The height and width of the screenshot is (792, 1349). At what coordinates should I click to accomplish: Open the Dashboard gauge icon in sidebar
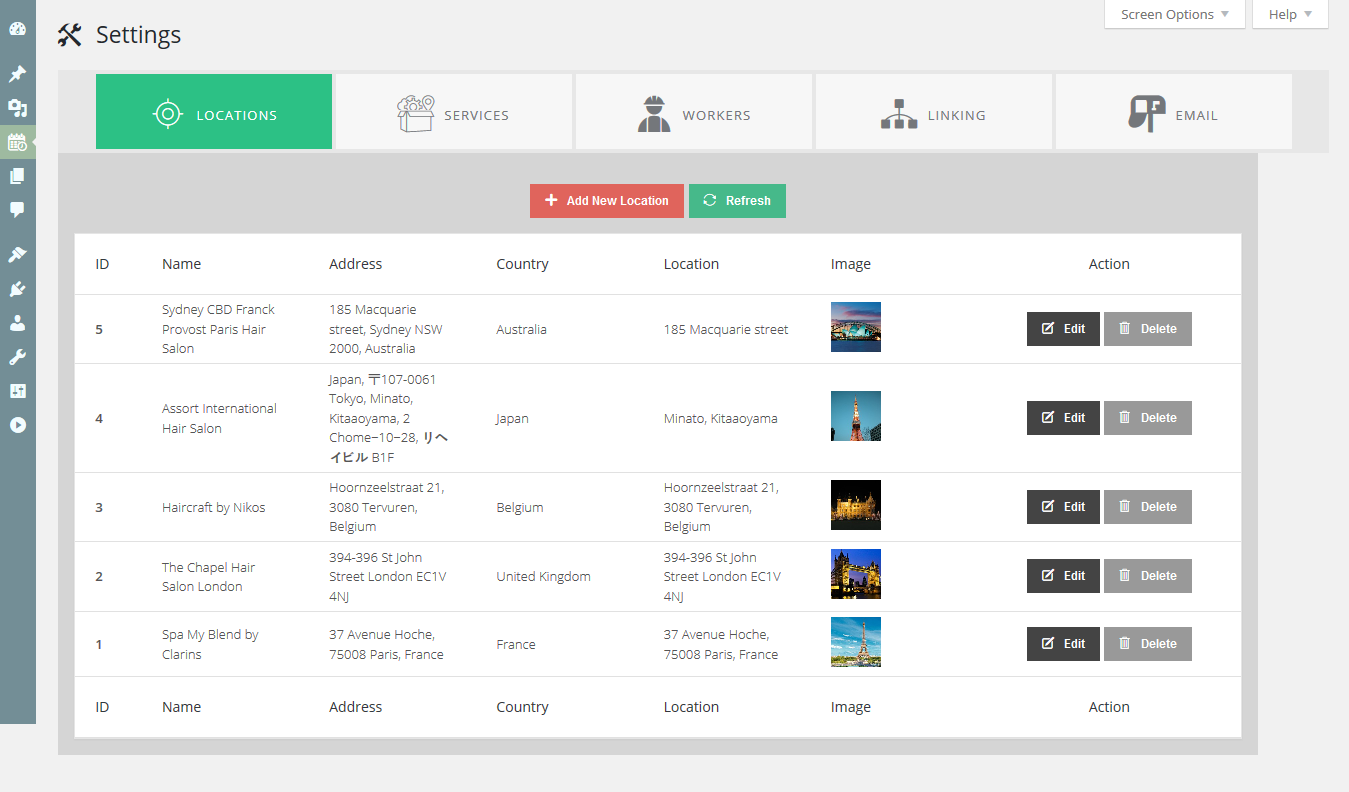(17, 30)
